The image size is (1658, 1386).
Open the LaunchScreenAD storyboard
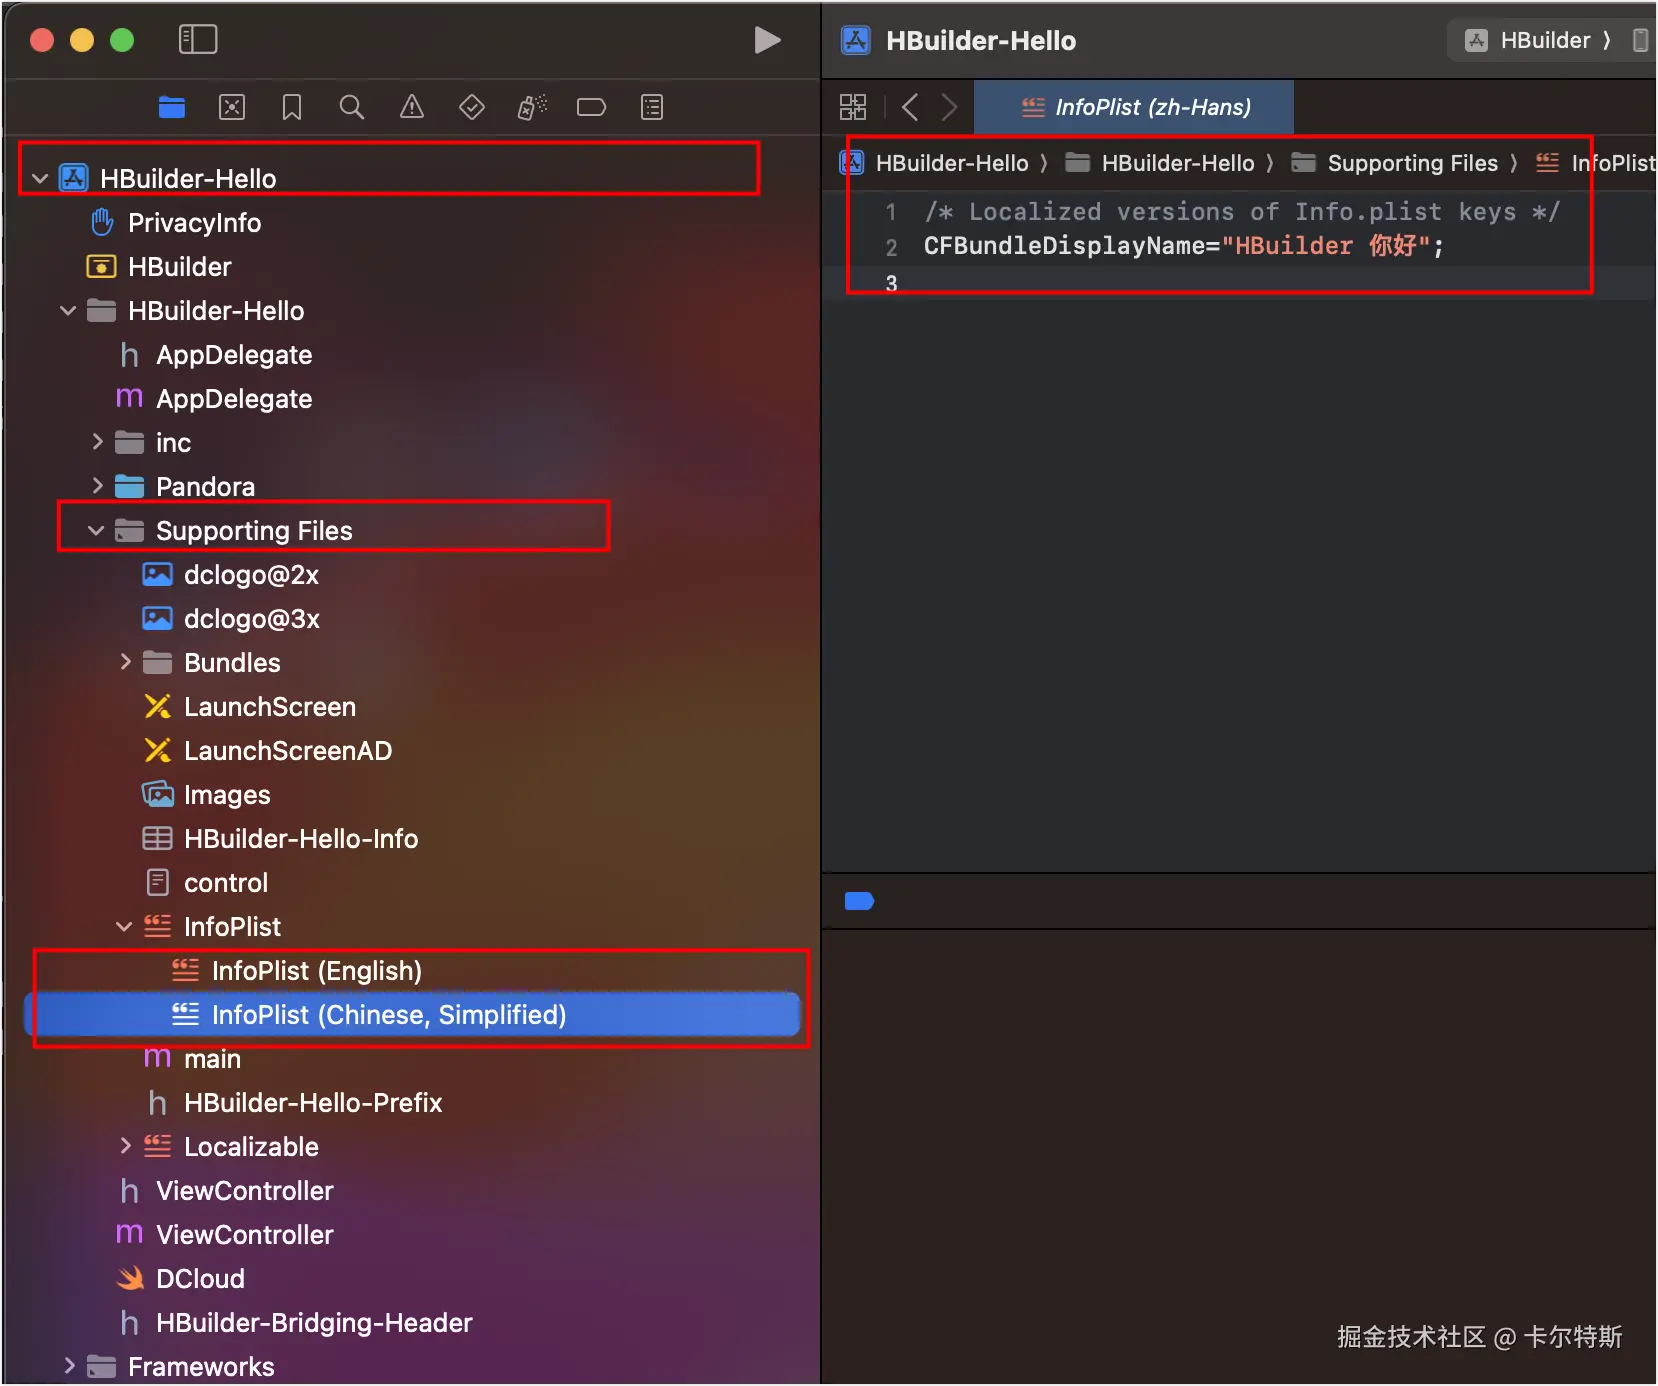pyautogui.click(x=288, y=751)
